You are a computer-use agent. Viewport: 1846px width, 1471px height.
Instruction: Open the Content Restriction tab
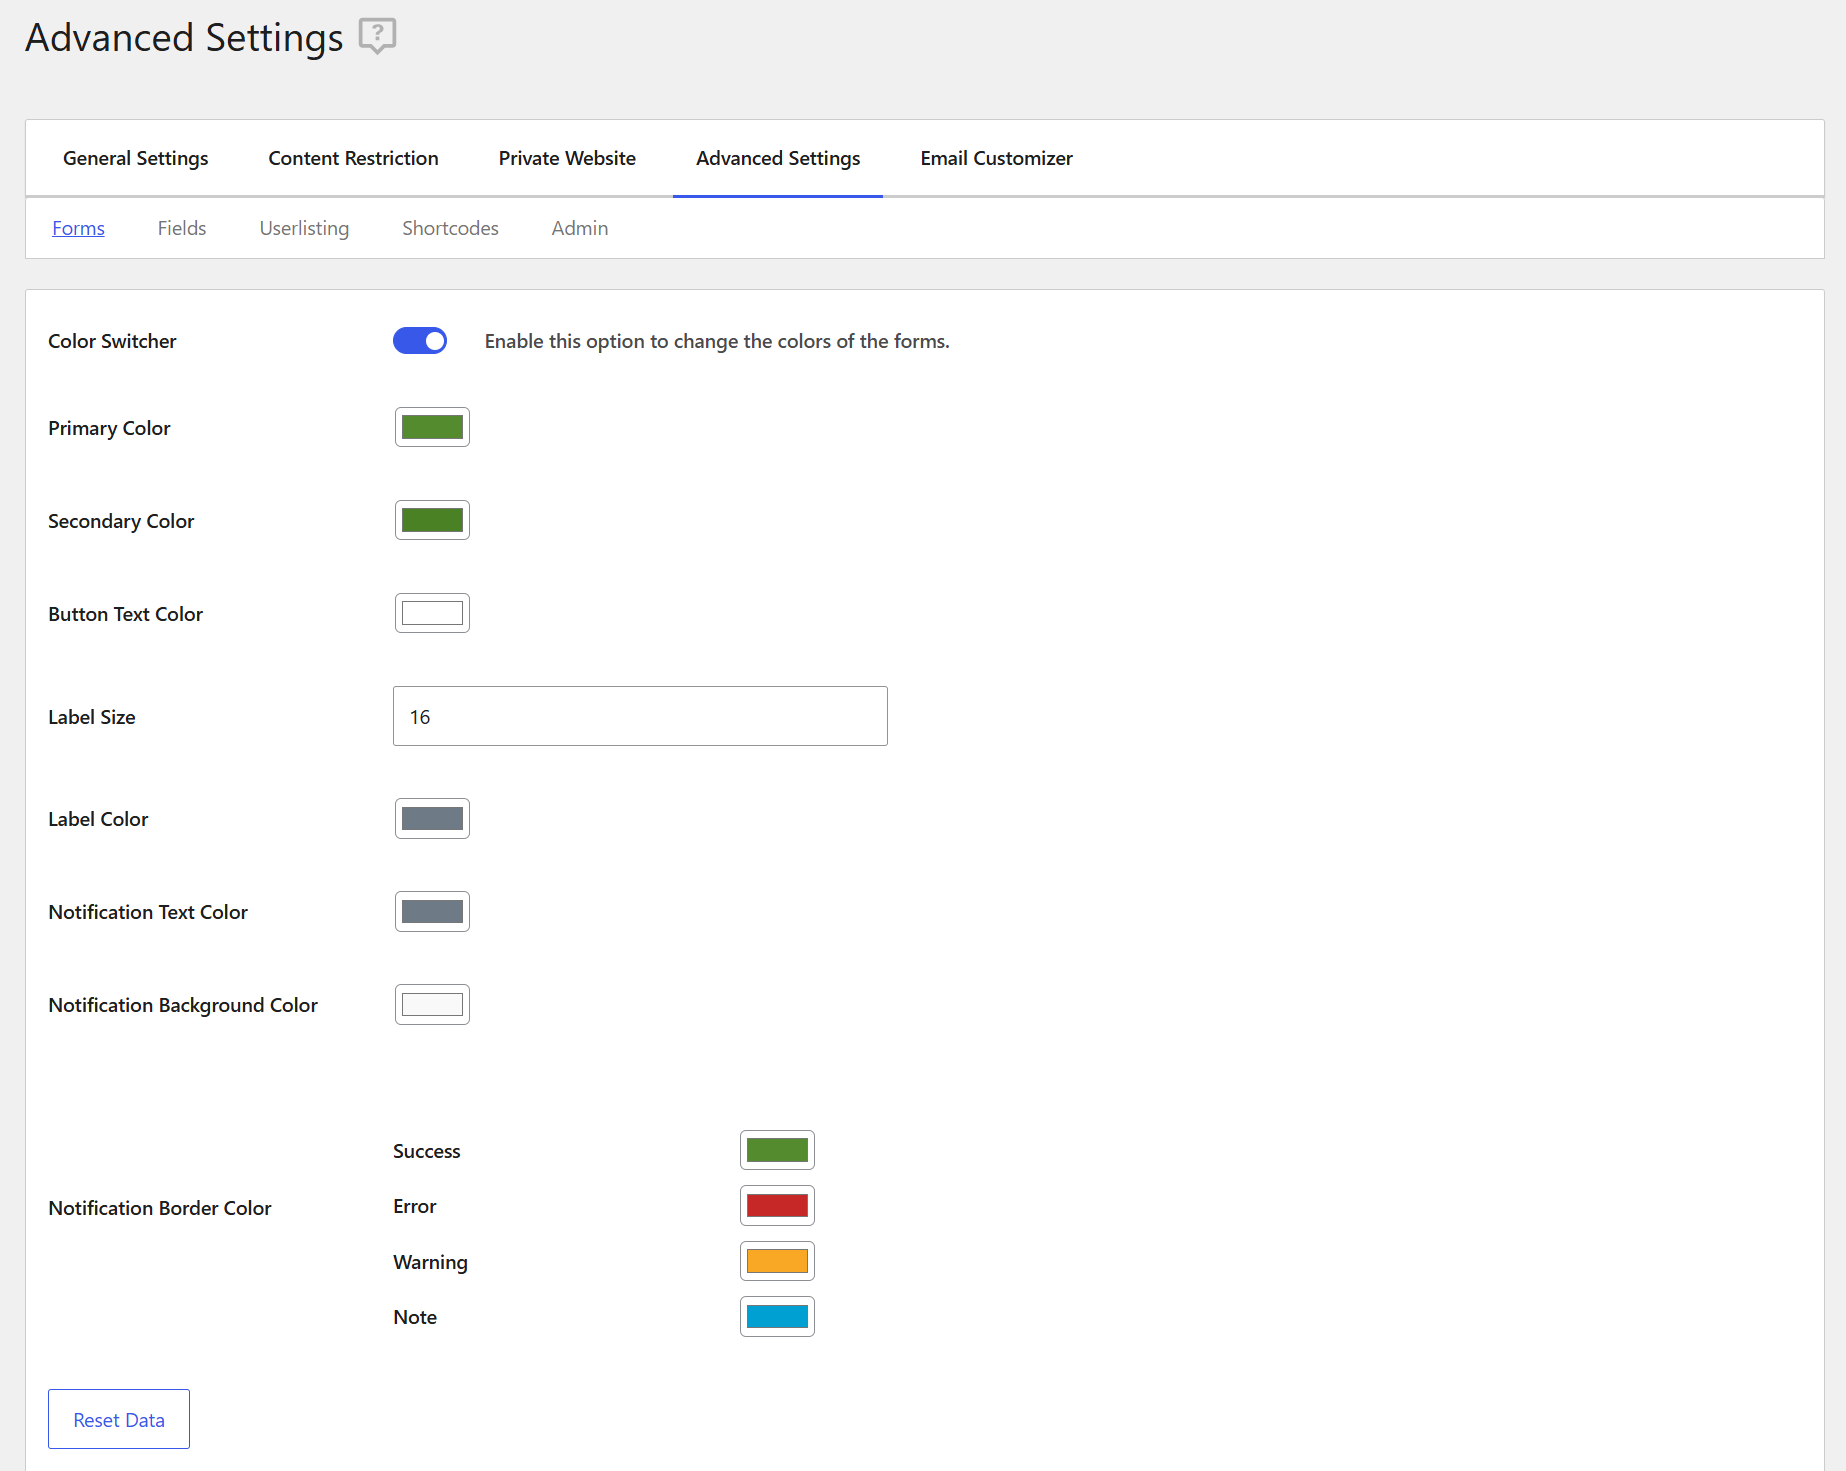click(x=353, y=157)
